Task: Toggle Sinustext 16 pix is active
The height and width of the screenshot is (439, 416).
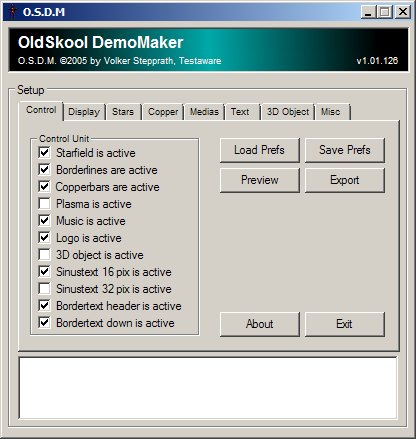Action: click(x=44, y=272)
